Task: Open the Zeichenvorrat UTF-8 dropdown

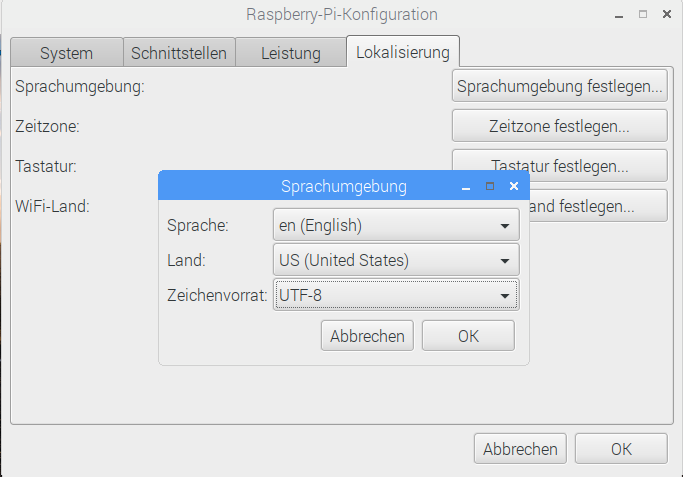Action: [x=395, y=295]
